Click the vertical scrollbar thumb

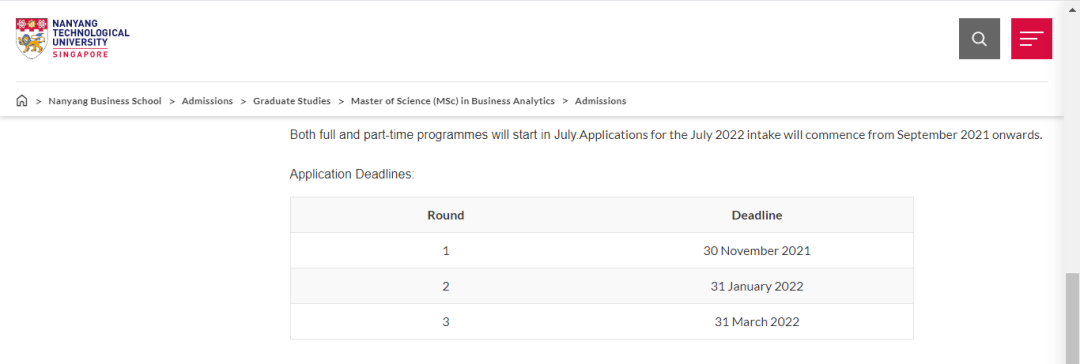point(1072,318)
